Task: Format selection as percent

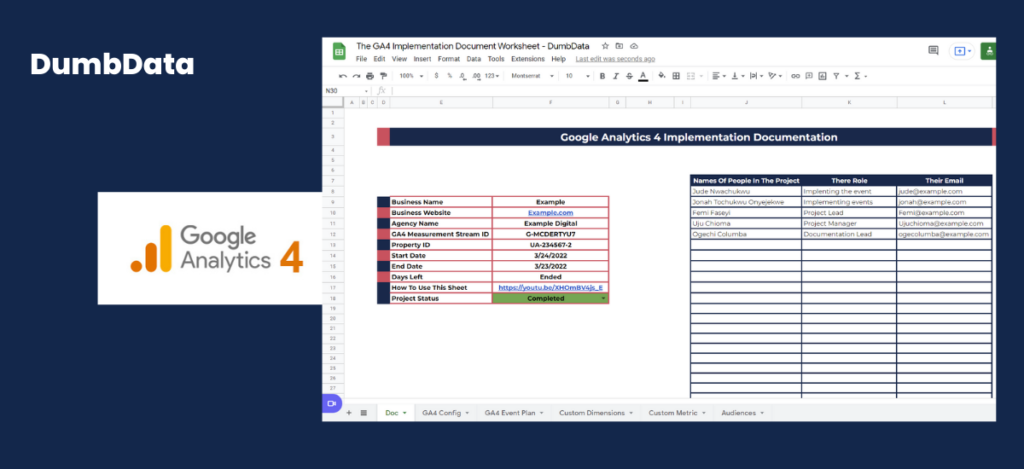Action: 449,76
